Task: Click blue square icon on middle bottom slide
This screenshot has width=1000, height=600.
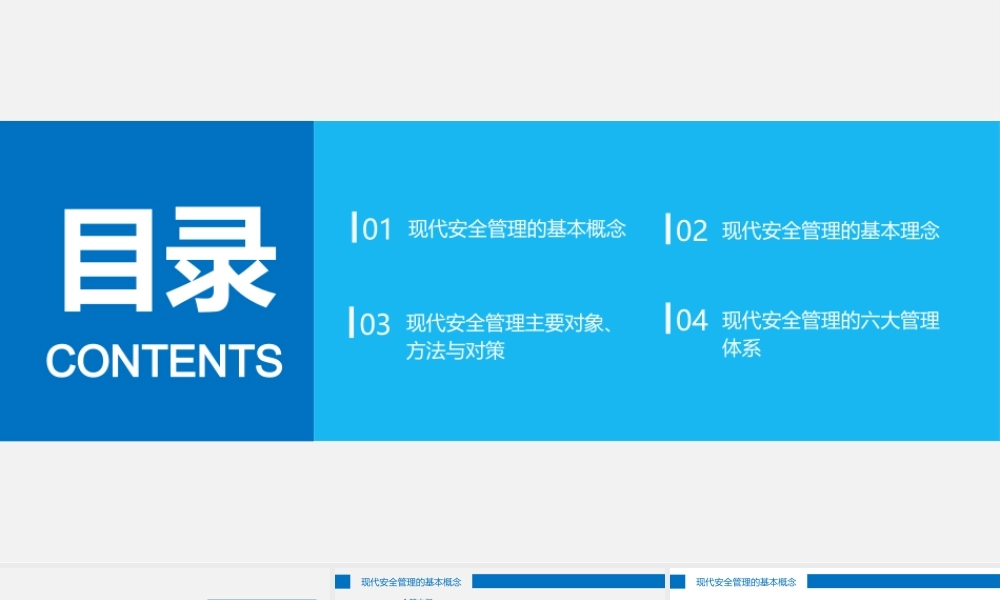Action: (343, 581)
